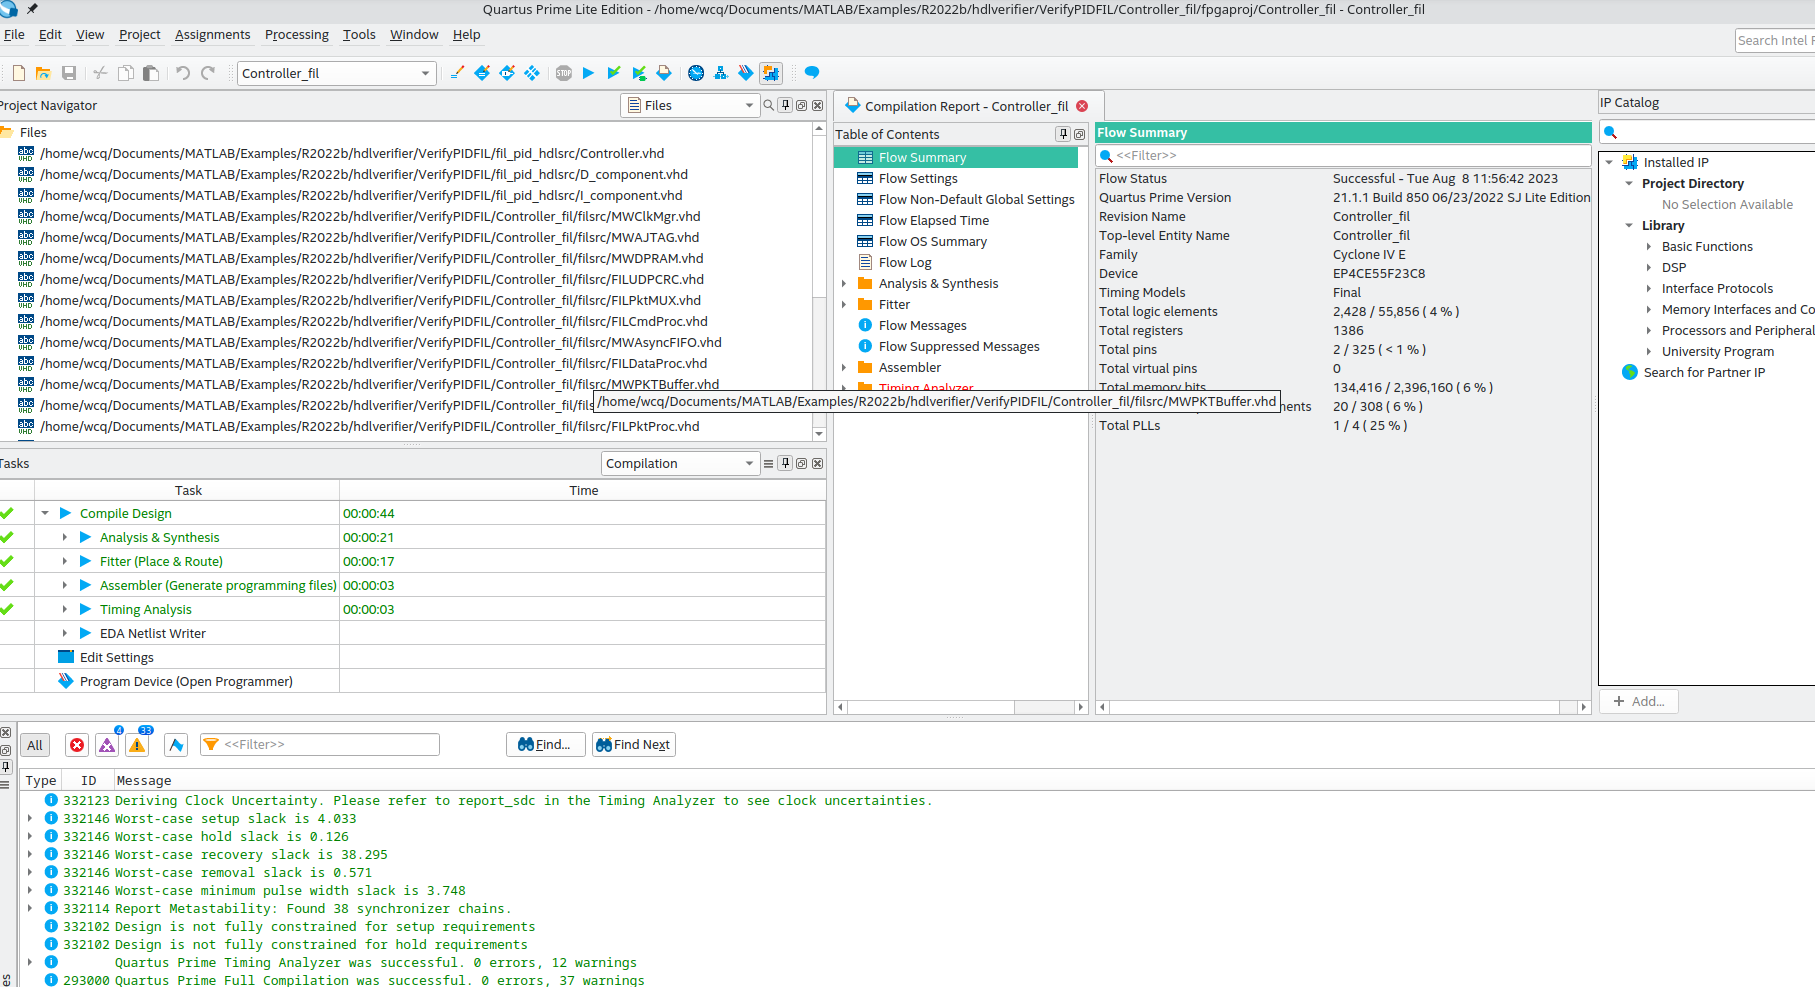Click the Search Intel field at top right
This screenshot has width=1815, height=987.
click(x=1775, y=40)
